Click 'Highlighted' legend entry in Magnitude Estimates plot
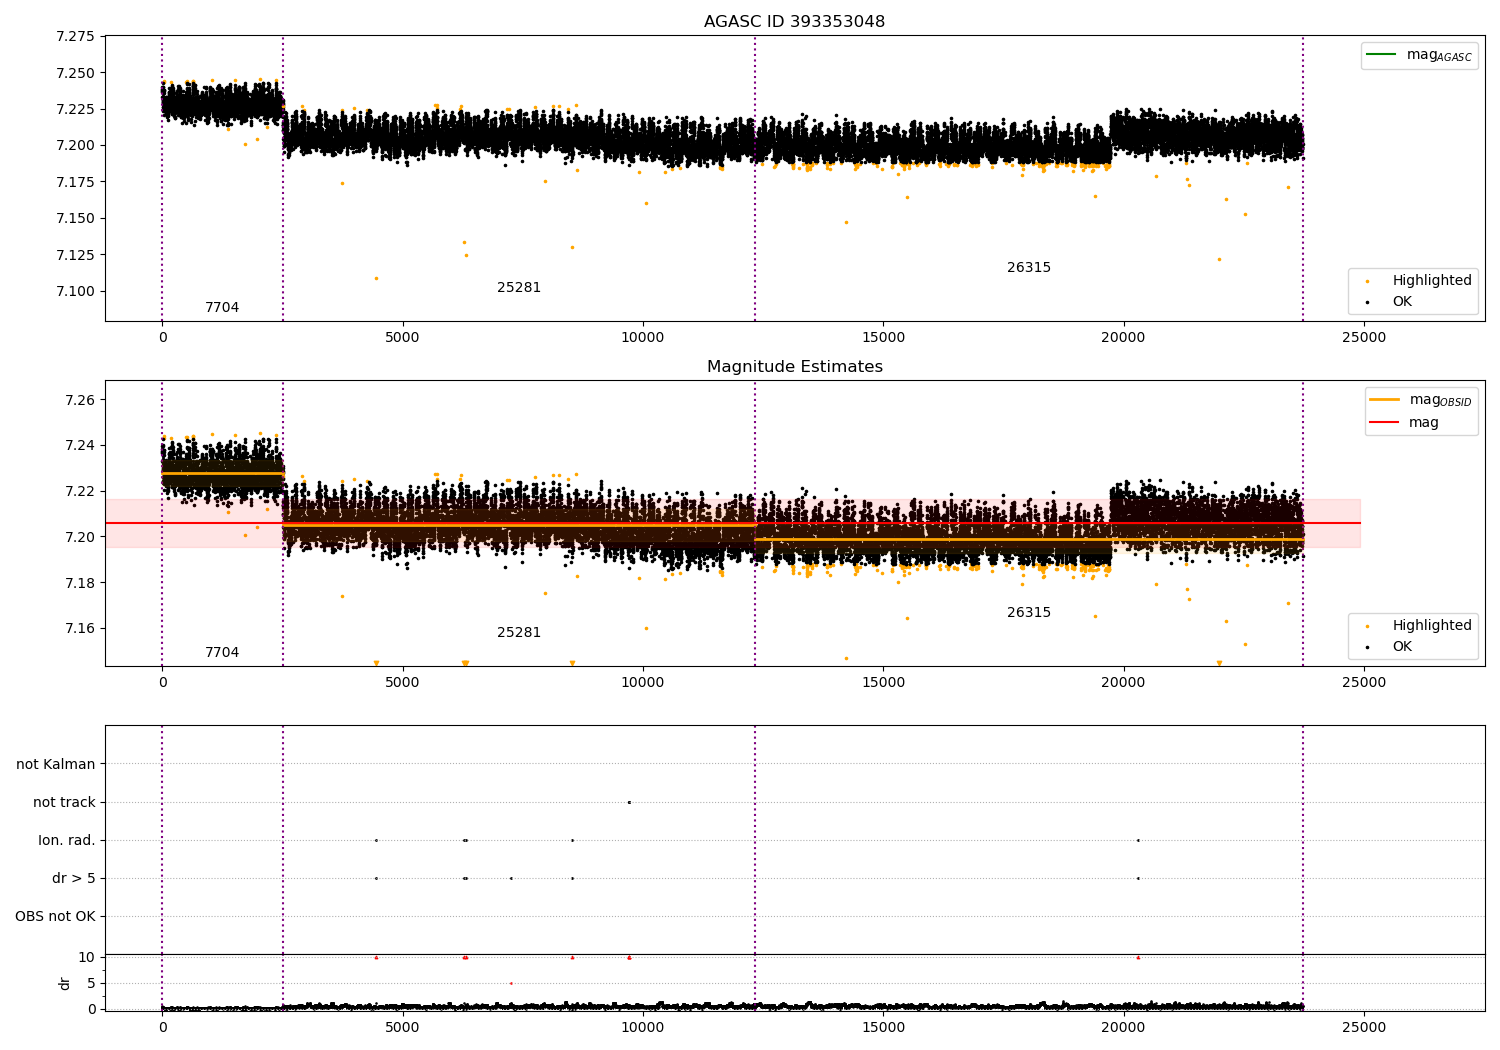This screenshot has height=1050, width=1500. pos(1432,626)
